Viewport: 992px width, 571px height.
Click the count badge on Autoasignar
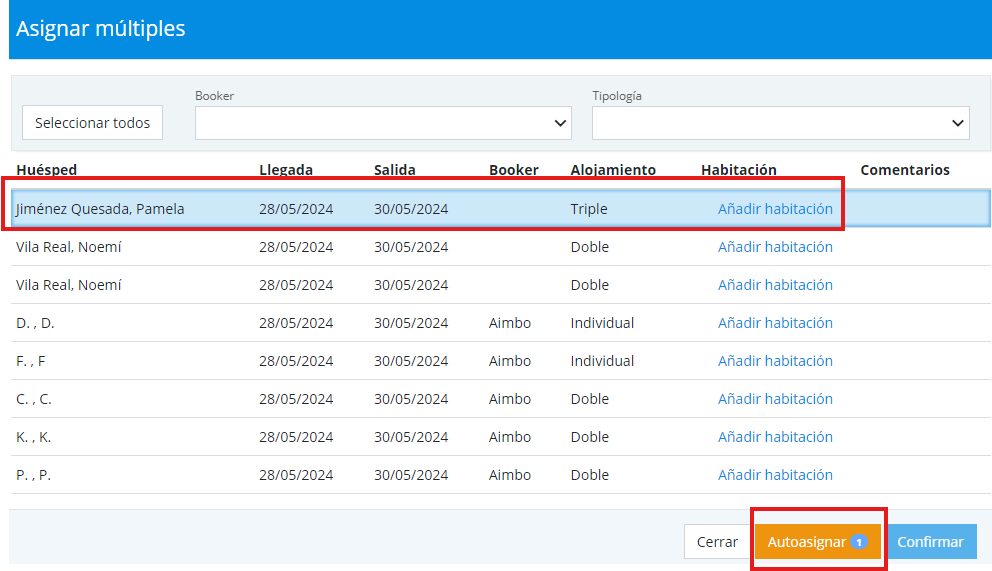pyautogui.click(x=858, y=542)
